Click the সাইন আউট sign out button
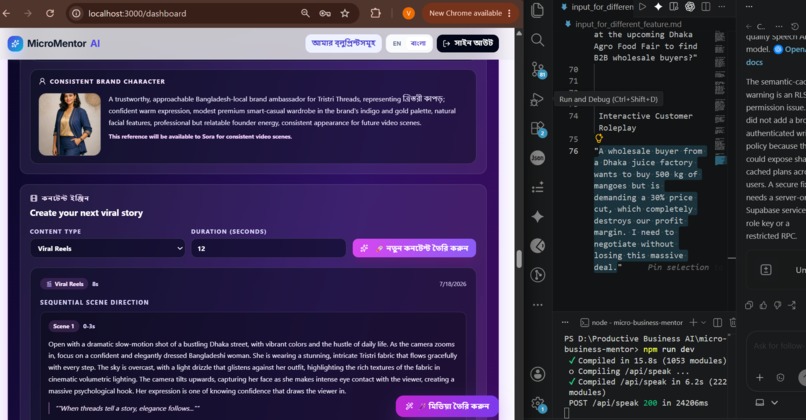 [468, 44]
